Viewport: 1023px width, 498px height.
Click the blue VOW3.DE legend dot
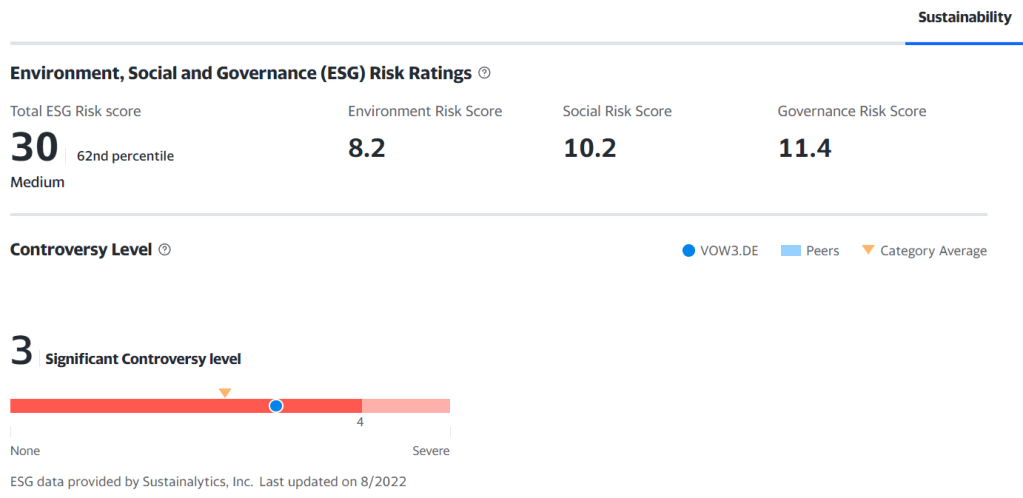[x=688, y=251]
